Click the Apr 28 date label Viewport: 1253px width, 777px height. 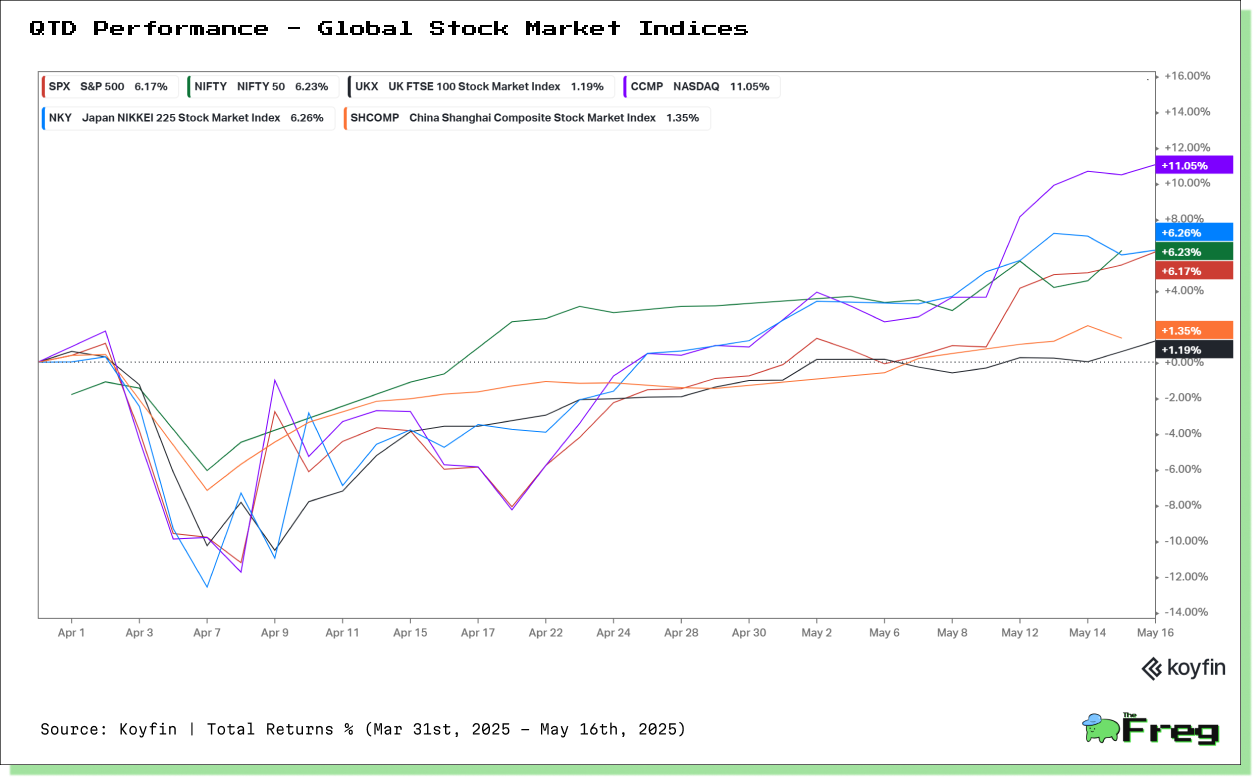click(681, 633)
